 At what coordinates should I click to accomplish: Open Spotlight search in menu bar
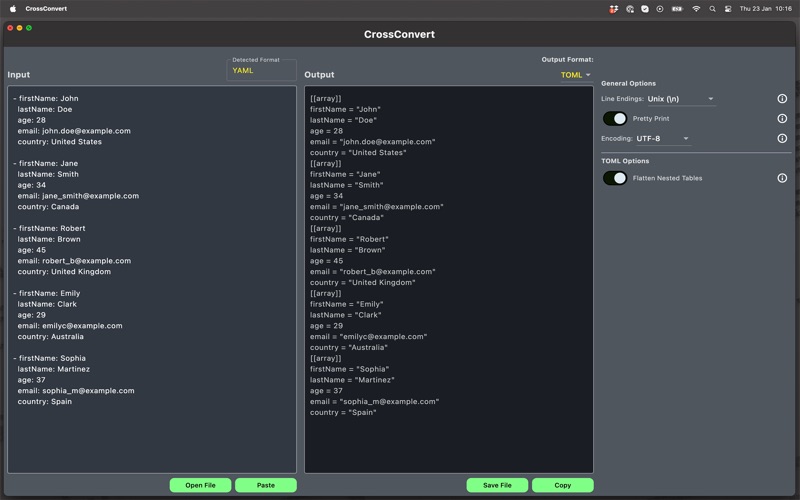[x=712, y=9]
